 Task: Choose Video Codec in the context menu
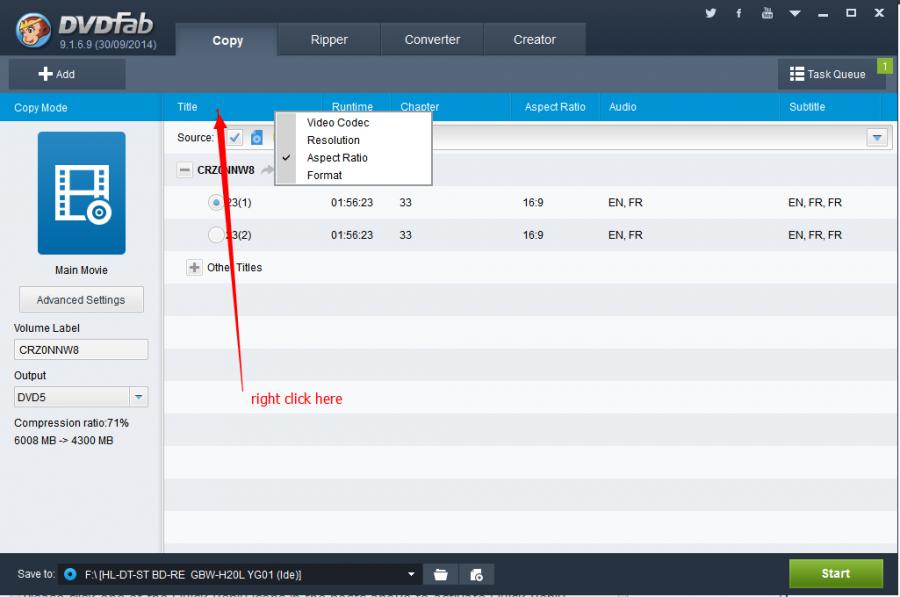point(338,123)
